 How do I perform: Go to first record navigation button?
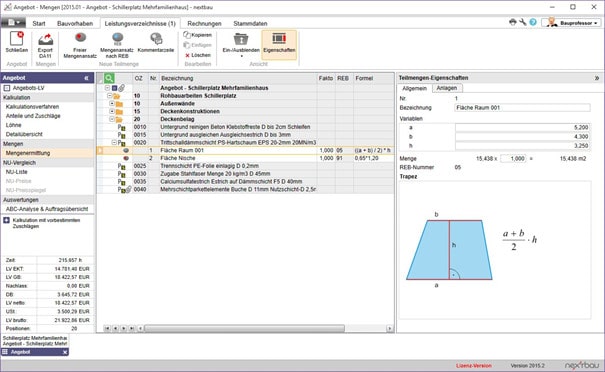point(107,328)
